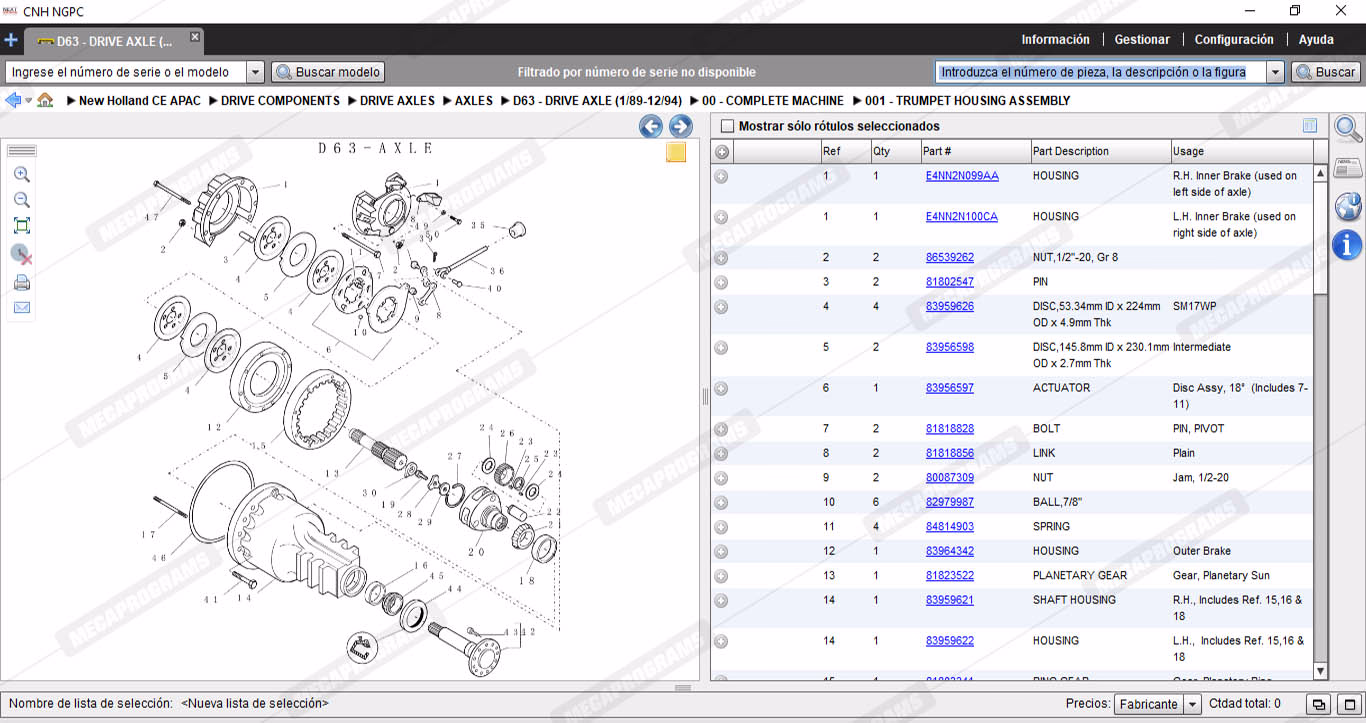This screenshot has height=723, width=1366.
Task: Toggle the plus button for the BOLT row
Action: [721, 429]
